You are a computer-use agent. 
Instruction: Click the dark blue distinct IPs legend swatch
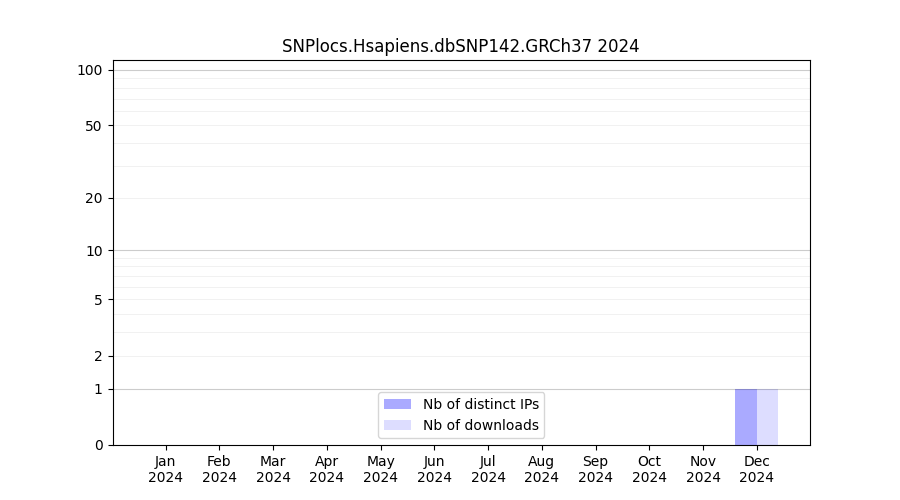397,404
